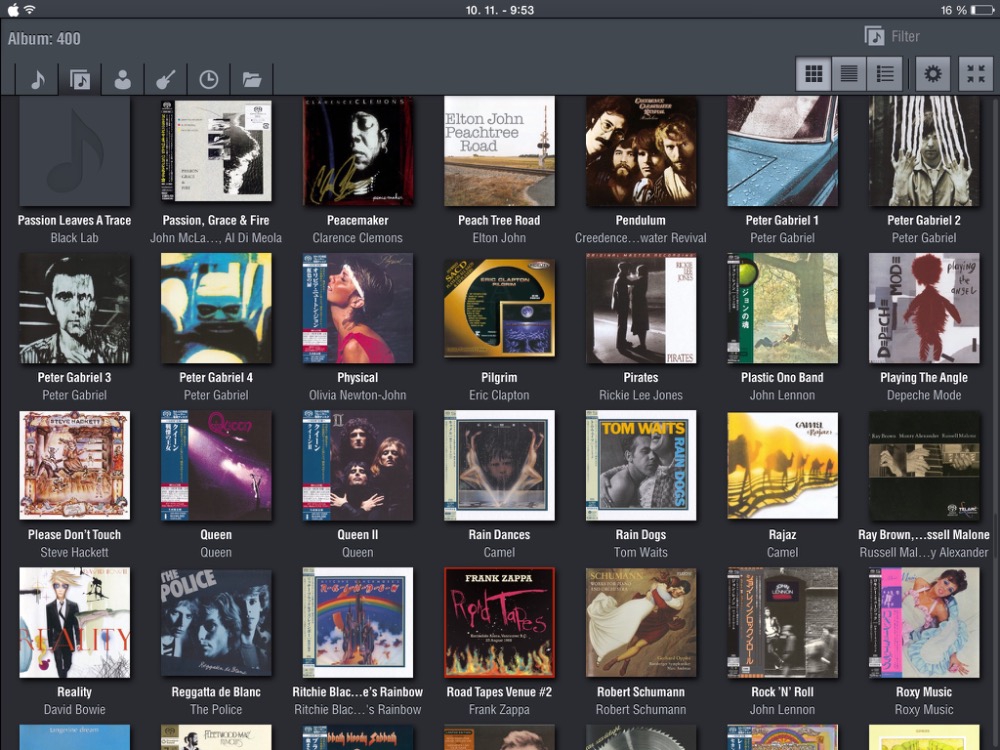The image size is (1000, 750).
Task: Open the Artists tab (person icon)
Action: click(122, 79)
